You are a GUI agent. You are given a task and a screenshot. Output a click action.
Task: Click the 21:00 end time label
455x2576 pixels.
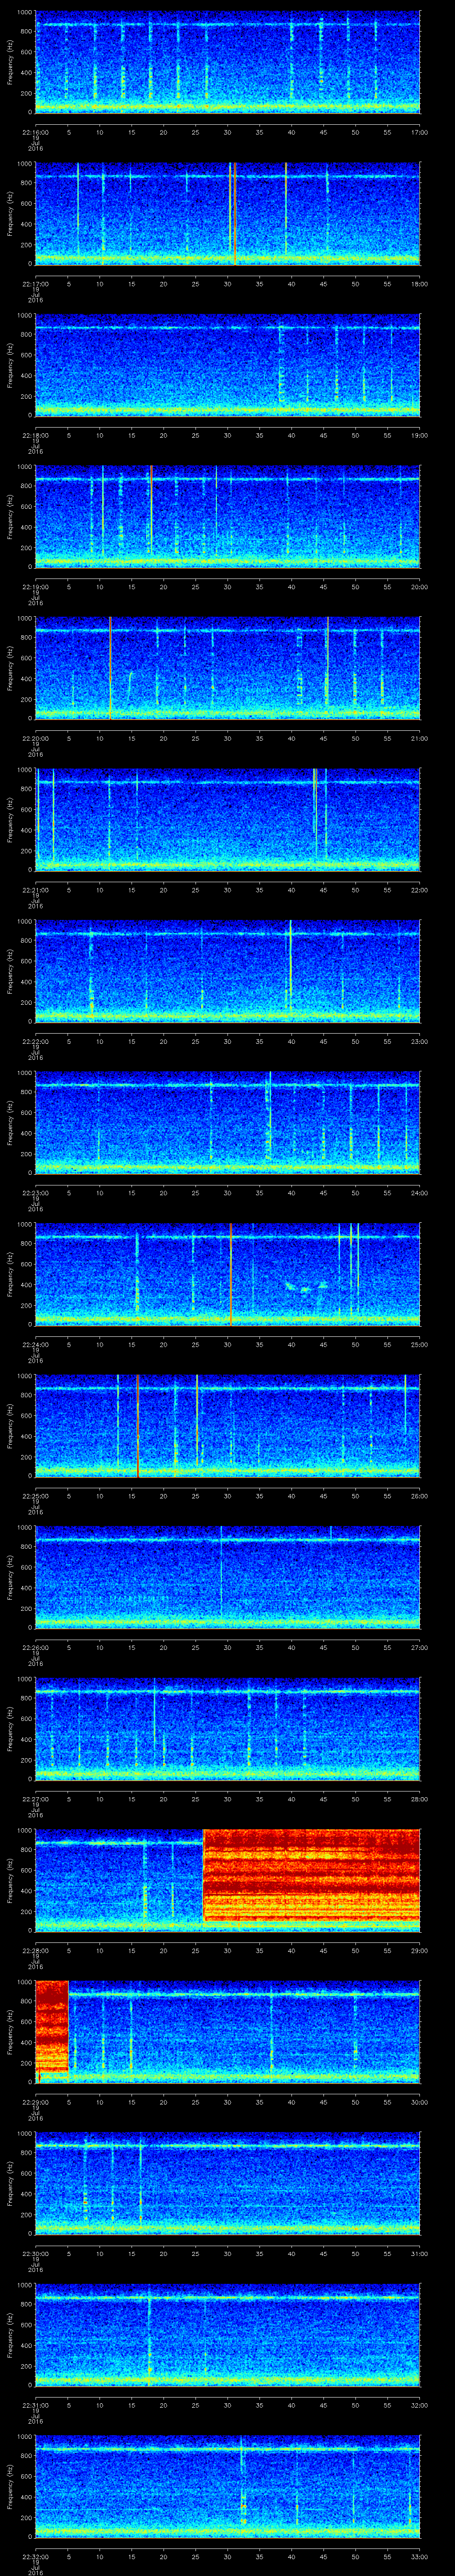(419, 738)
